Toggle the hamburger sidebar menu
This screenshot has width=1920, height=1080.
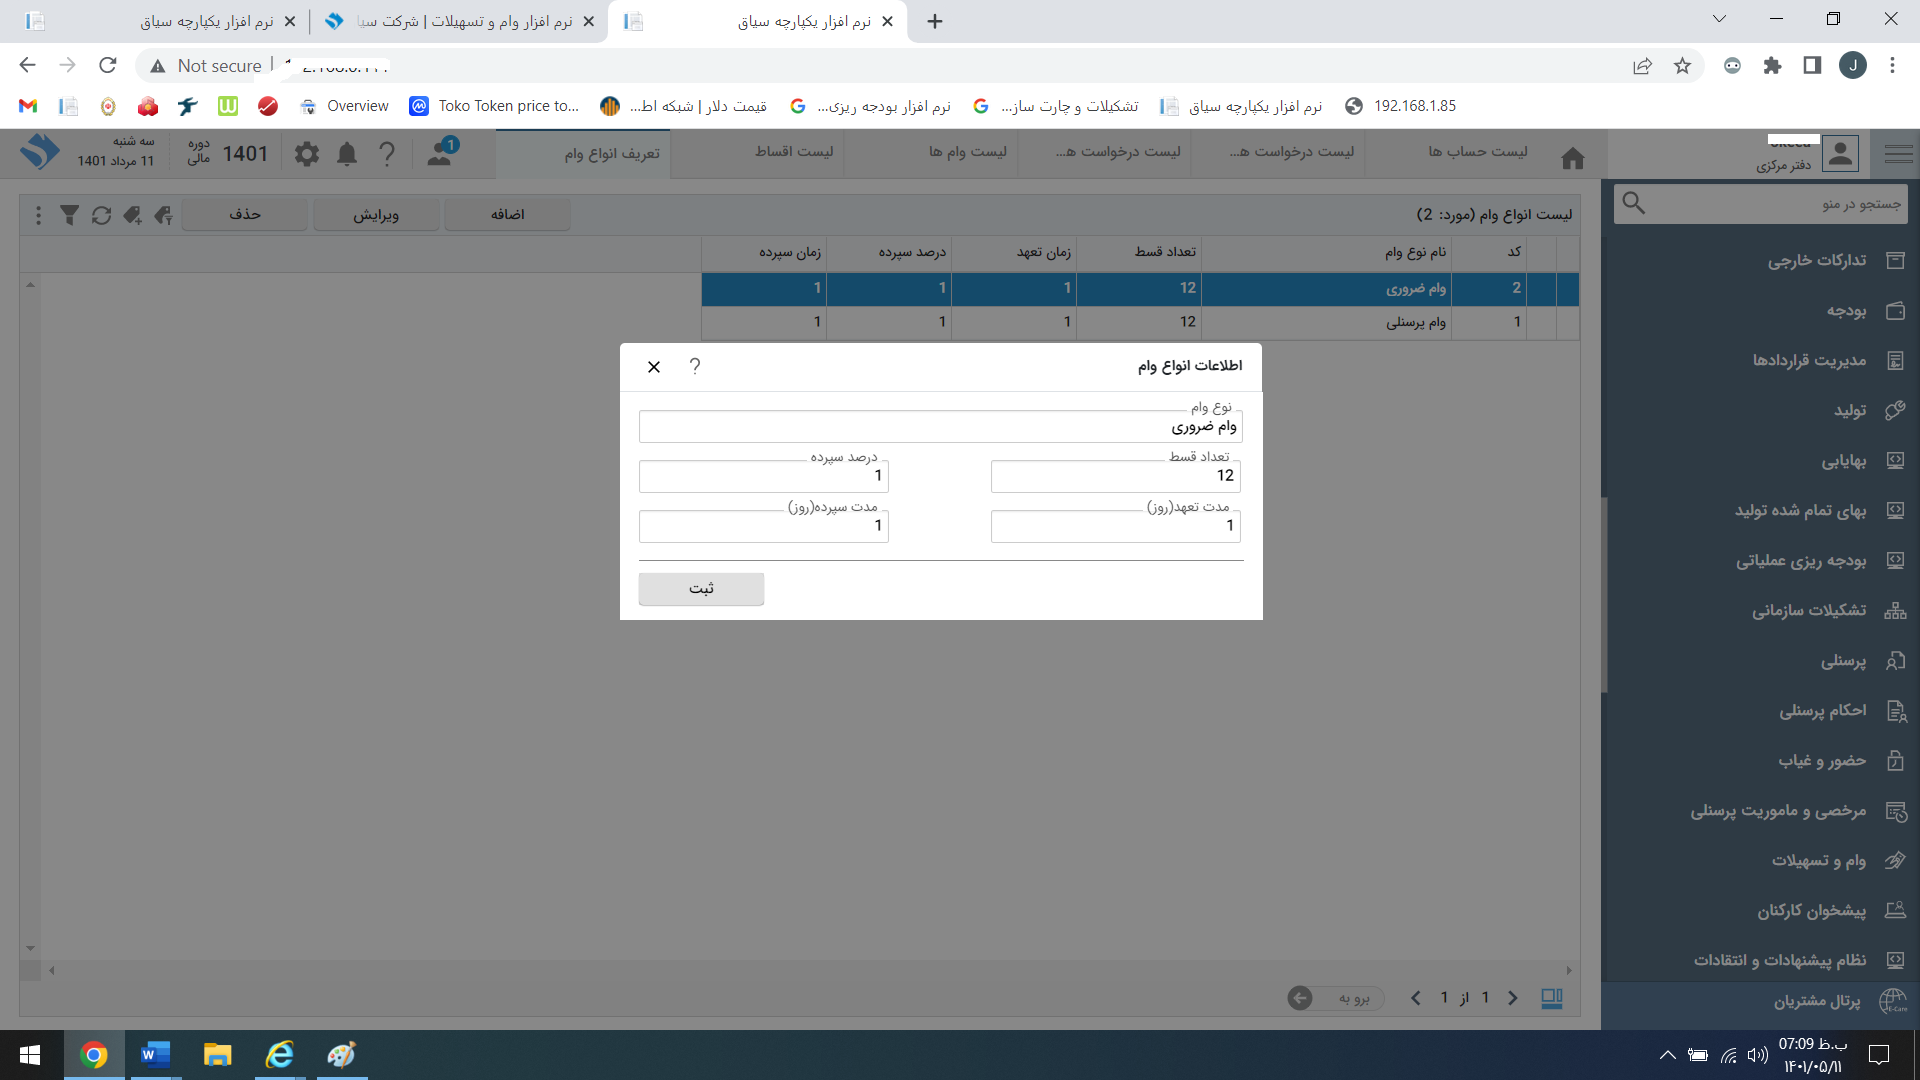(x=1898, y=154)
